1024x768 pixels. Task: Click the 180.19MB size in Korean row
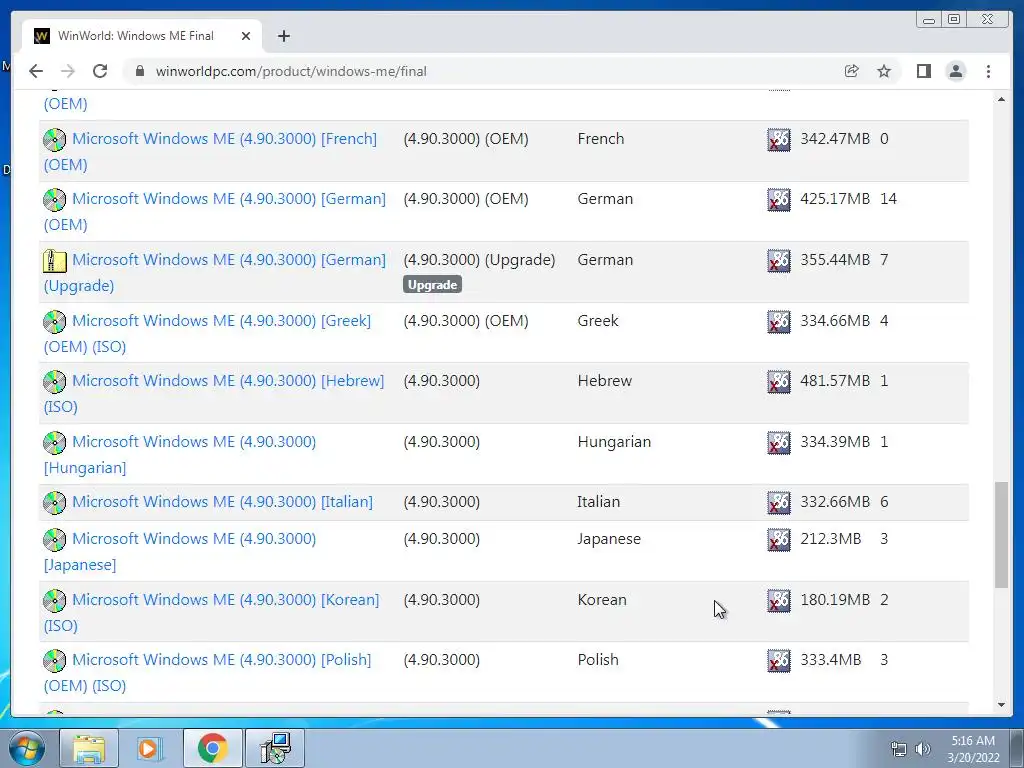tap(835, 600)
